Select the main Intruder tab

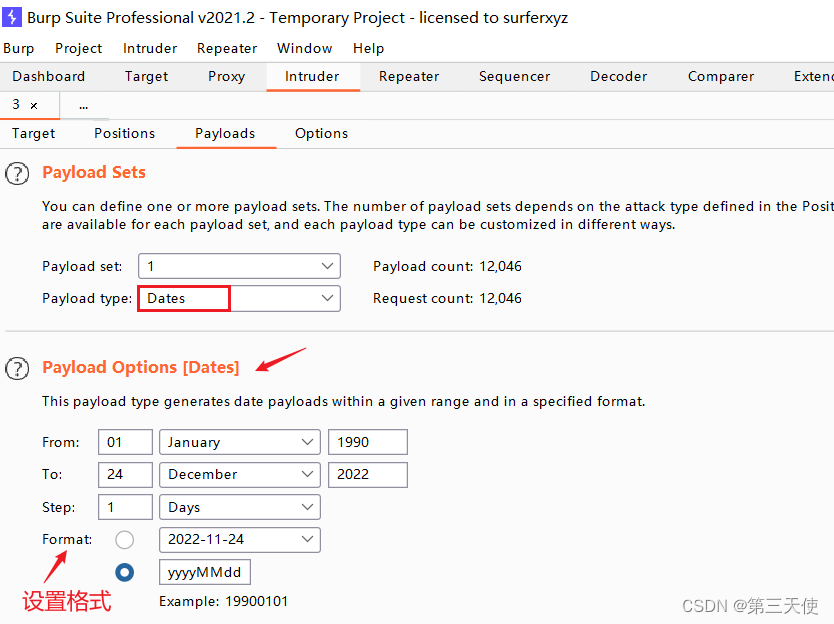(312, 77)
